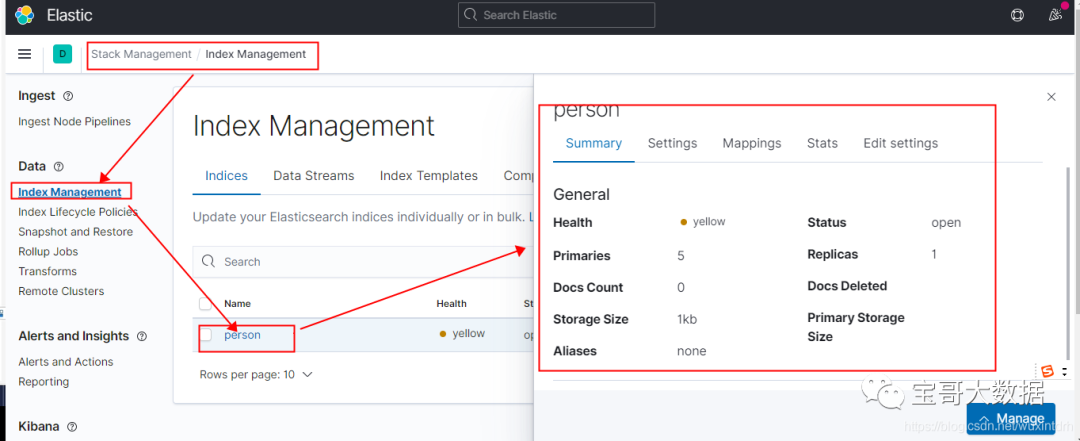
Task: Select the Data Streams tab
Action: (x=313, y=176)
